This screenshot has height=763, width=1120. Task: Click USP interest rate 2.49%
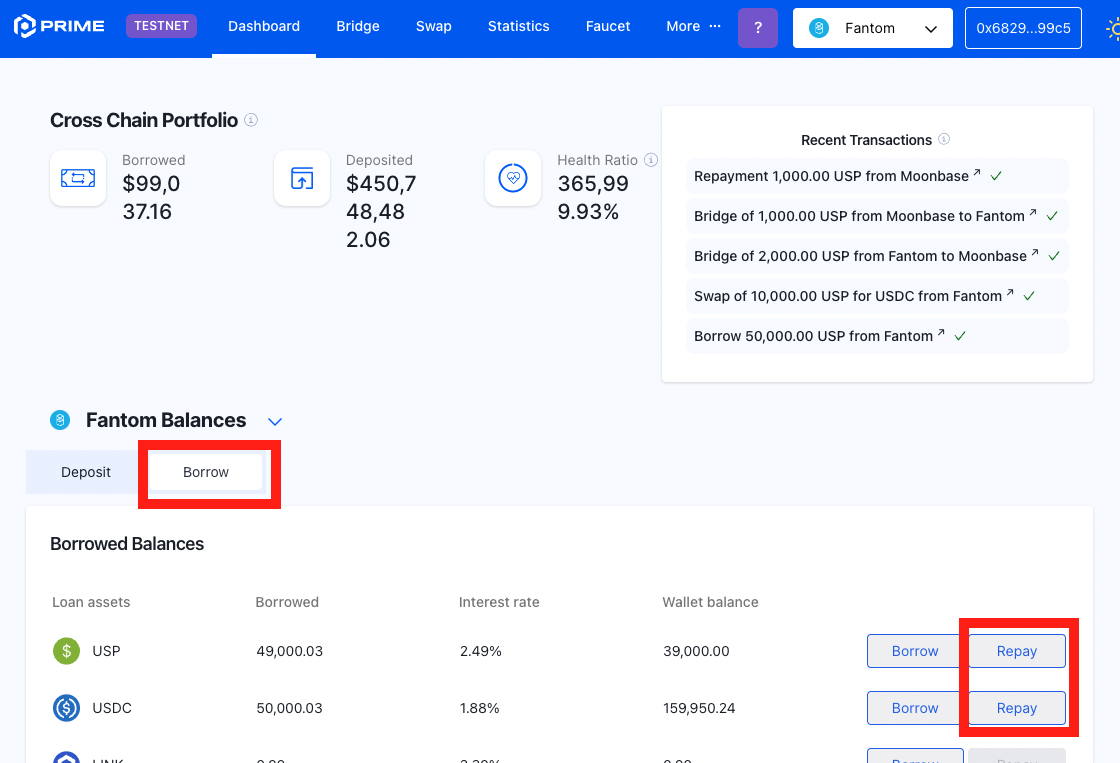(481, 651)
